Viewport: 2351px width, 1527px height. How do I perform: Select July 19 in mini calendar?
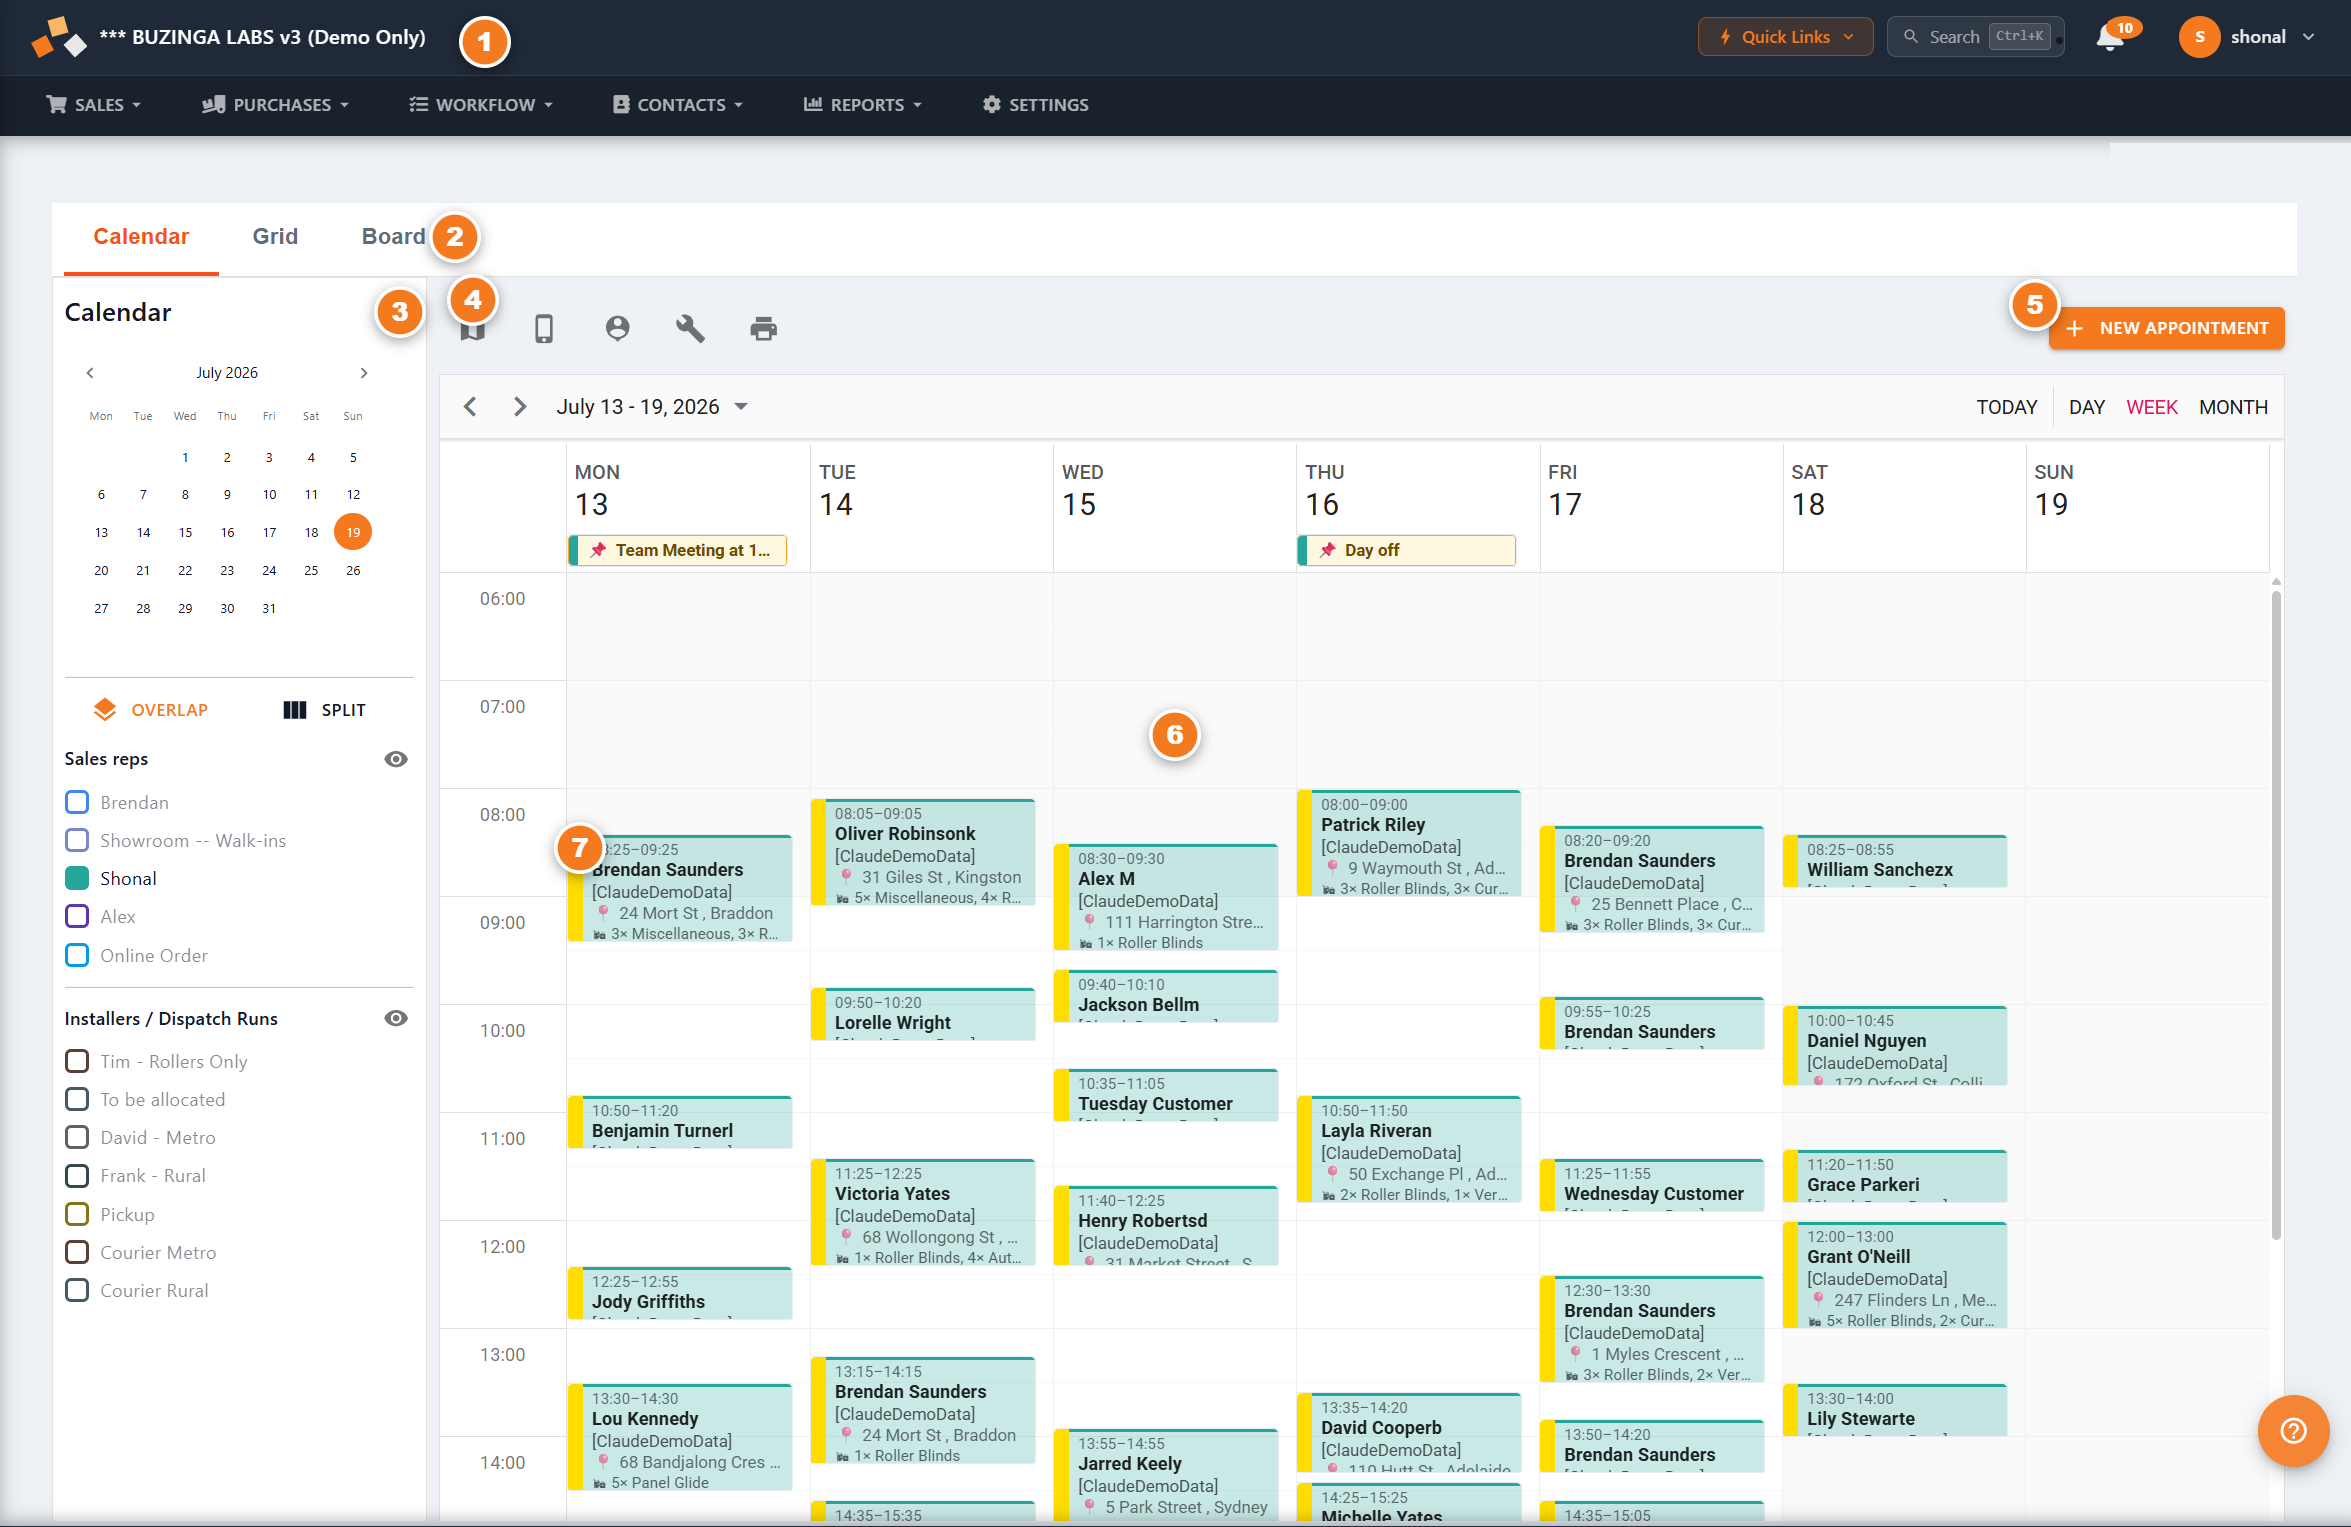pos(353,533)
